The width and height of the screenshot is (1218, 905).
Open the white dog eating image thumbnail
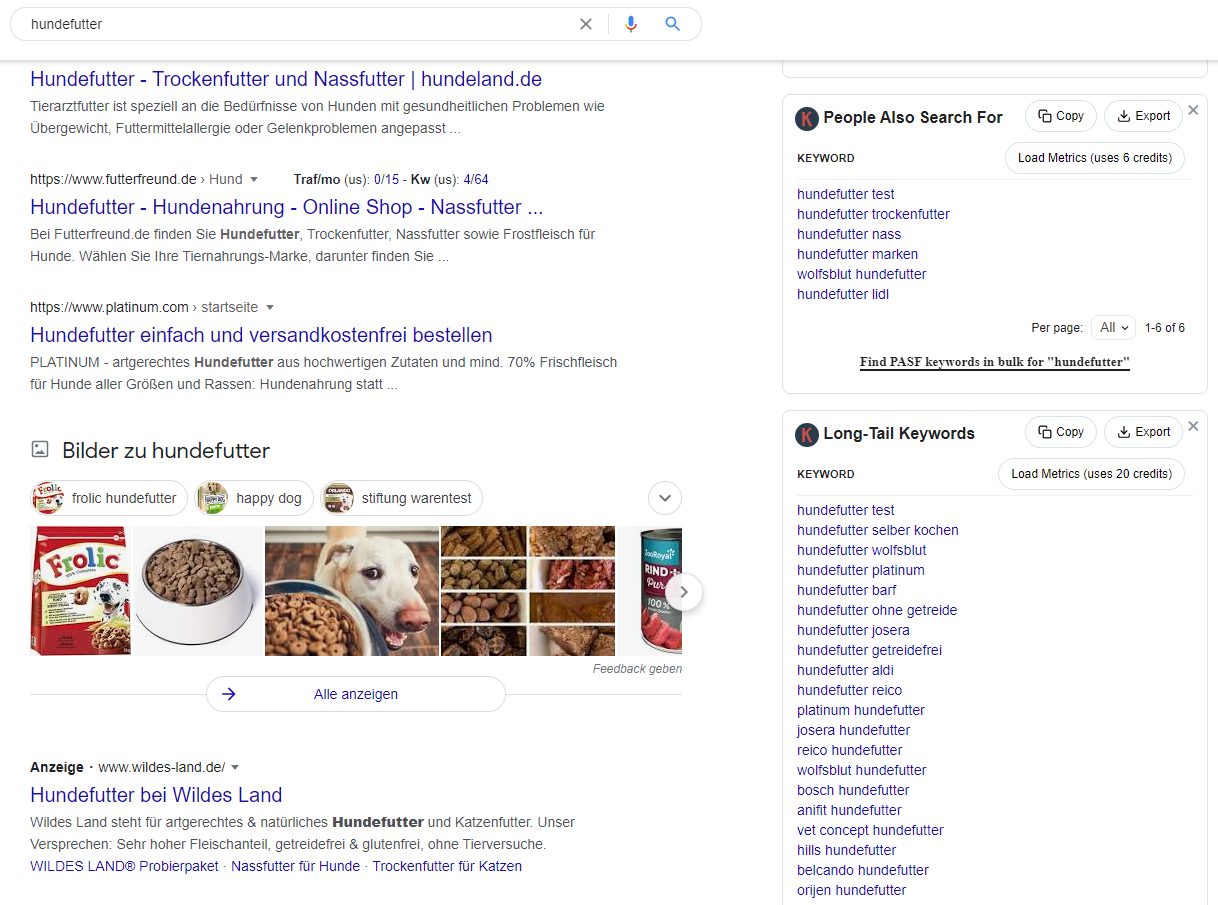tap(352, 591)
